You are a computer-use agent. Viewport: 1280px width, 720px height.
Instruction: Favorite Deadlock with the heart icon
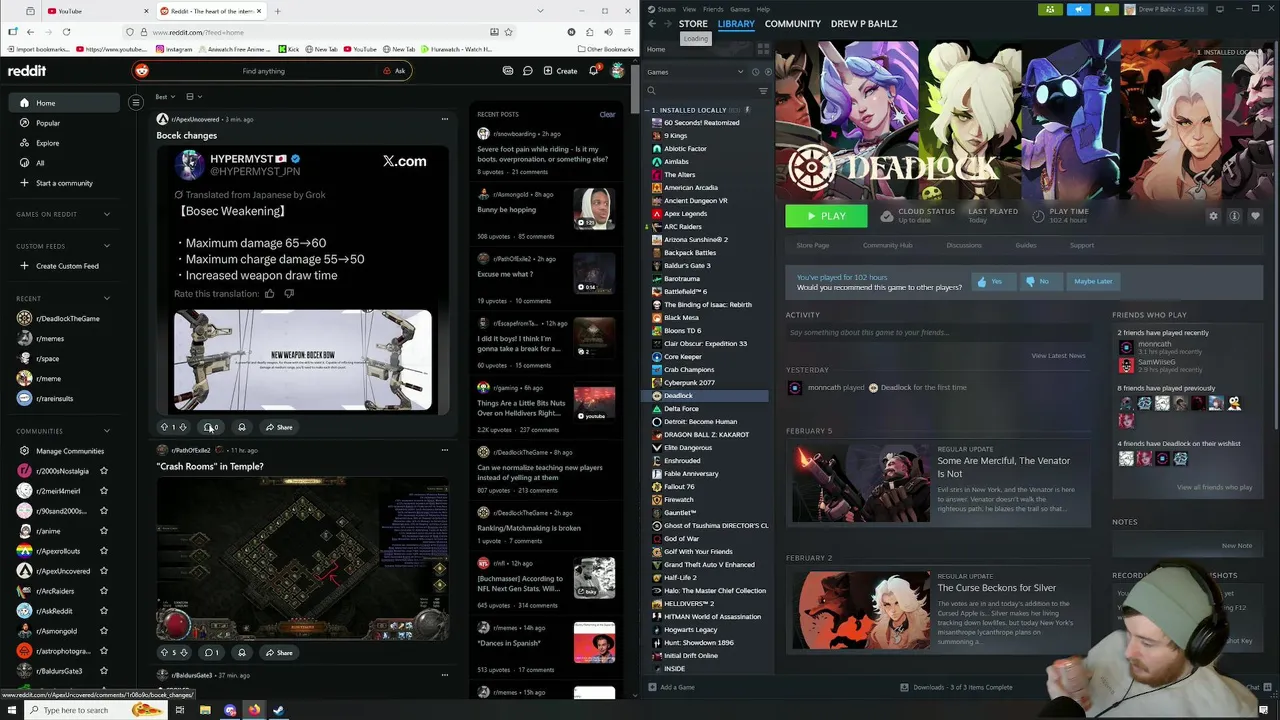(x=1255, y=216)
